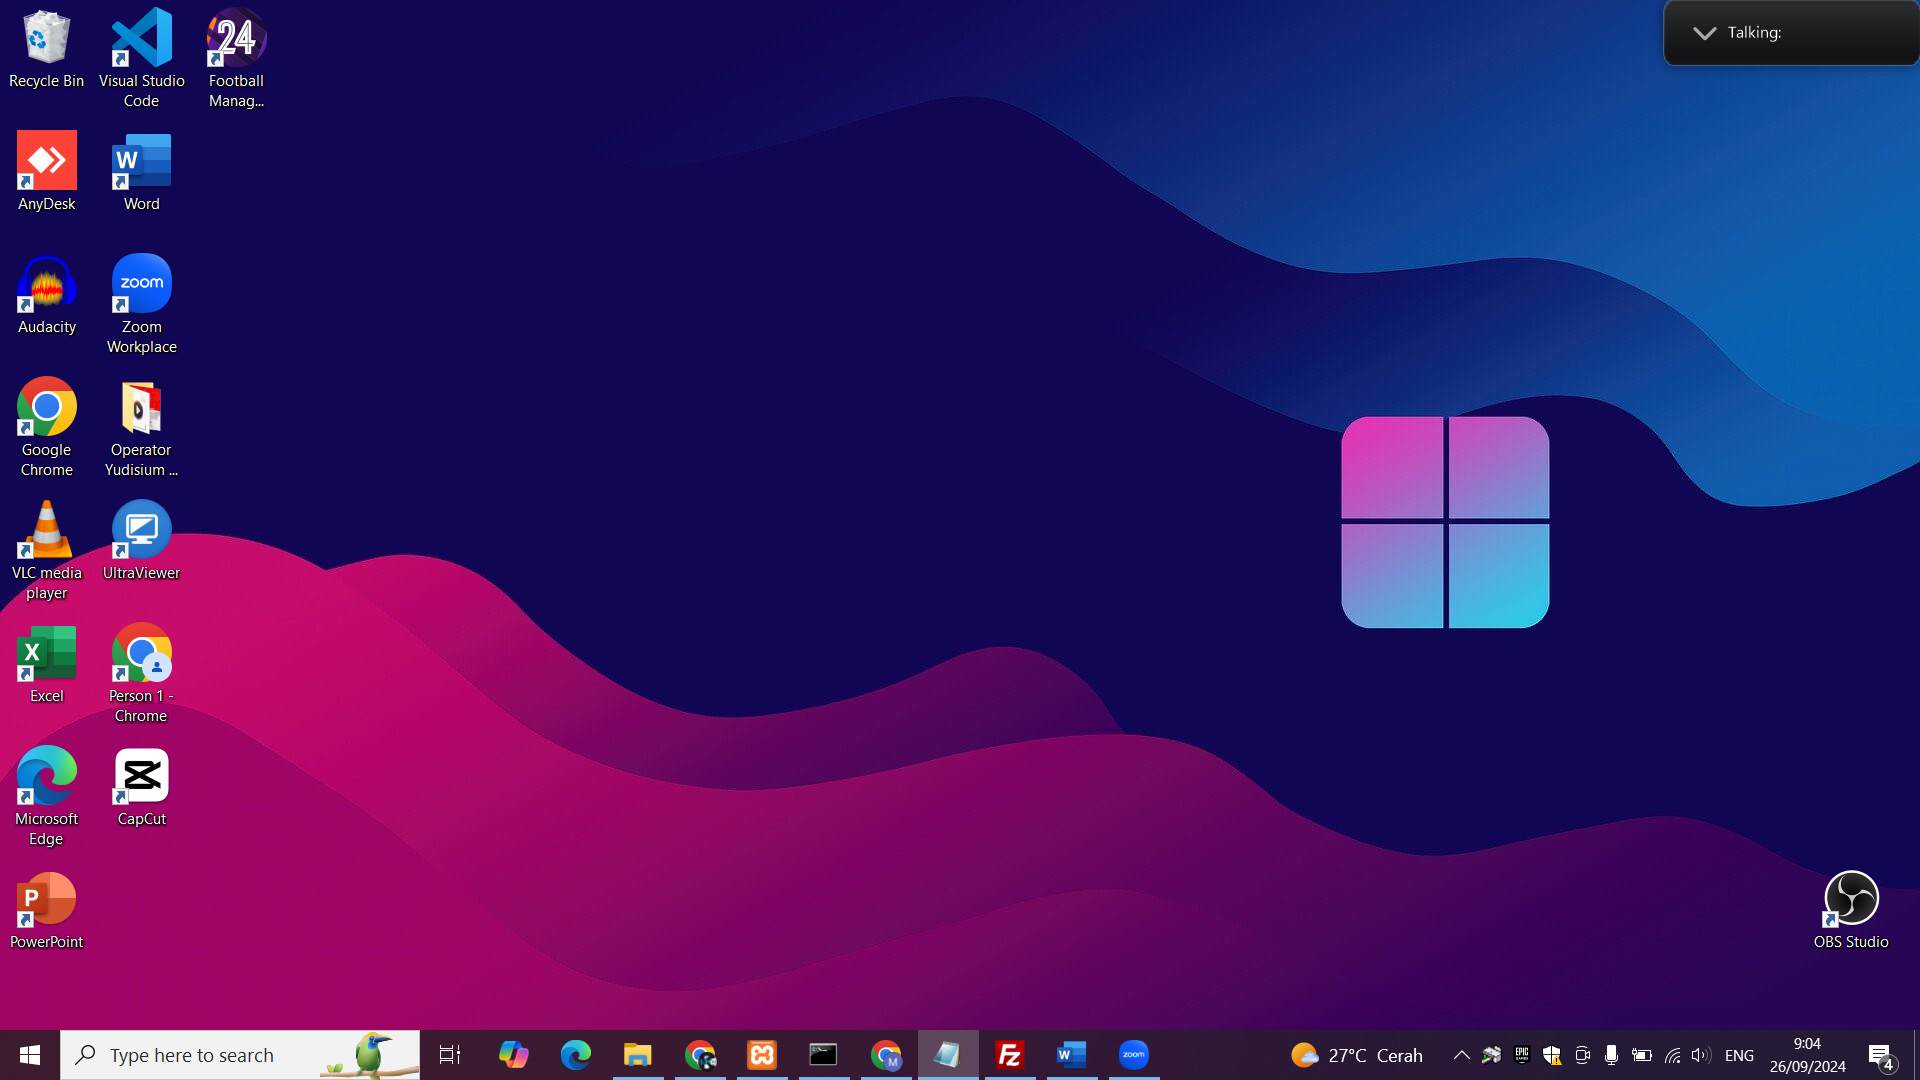
Task: Click the volume speaker tray icon
Action: coord(1700,1055)
